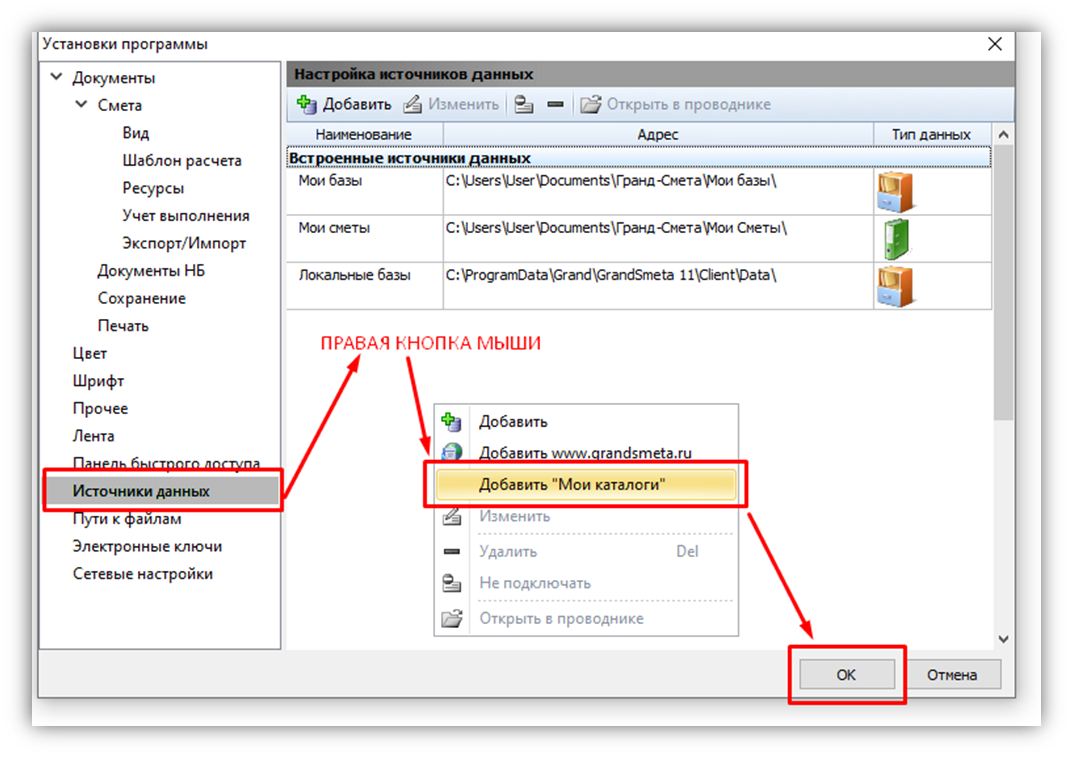1073x758 pixels.
Task: Select Сохранение in the settings tree
Action: (x=142, y=298)
